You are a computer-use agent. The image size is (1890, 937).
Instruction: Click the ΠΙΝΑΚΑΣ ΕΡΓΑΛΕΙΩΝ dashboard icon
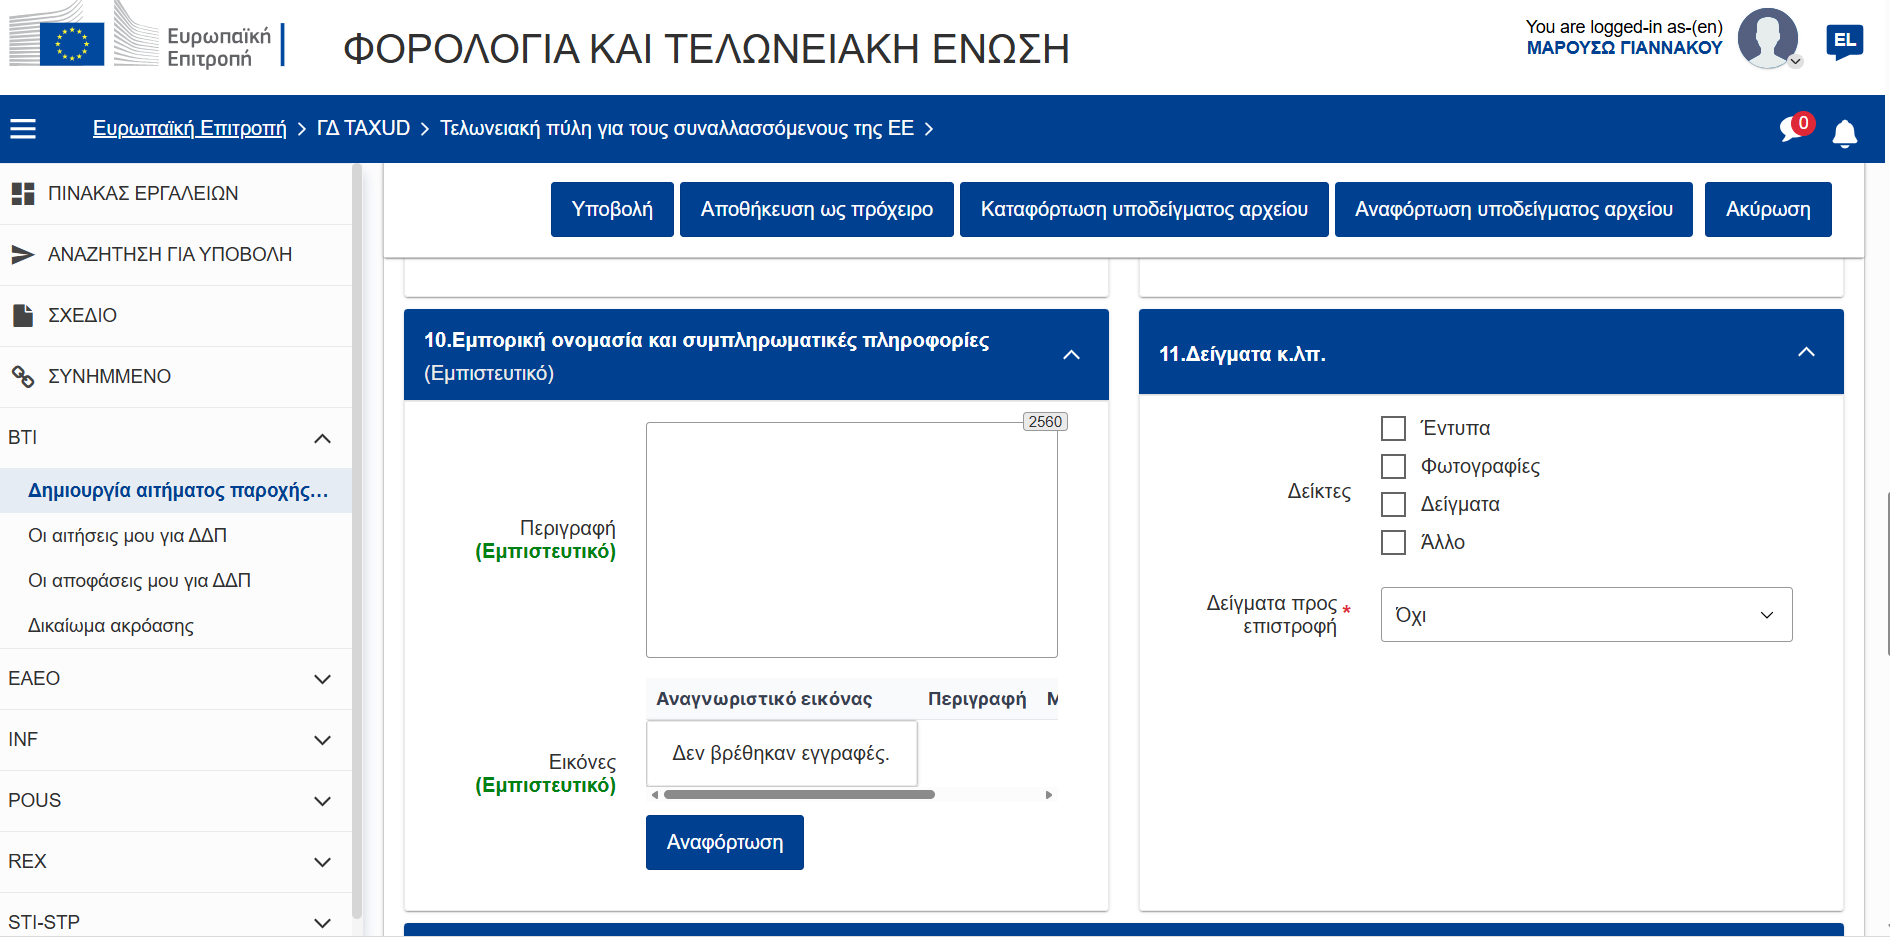pos(23,194)
